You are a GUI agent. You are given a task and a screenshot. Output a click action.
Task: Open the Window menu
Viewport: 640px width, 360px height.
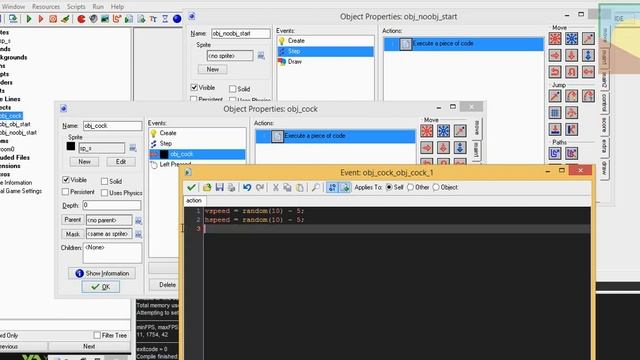[x=13, y=7]
